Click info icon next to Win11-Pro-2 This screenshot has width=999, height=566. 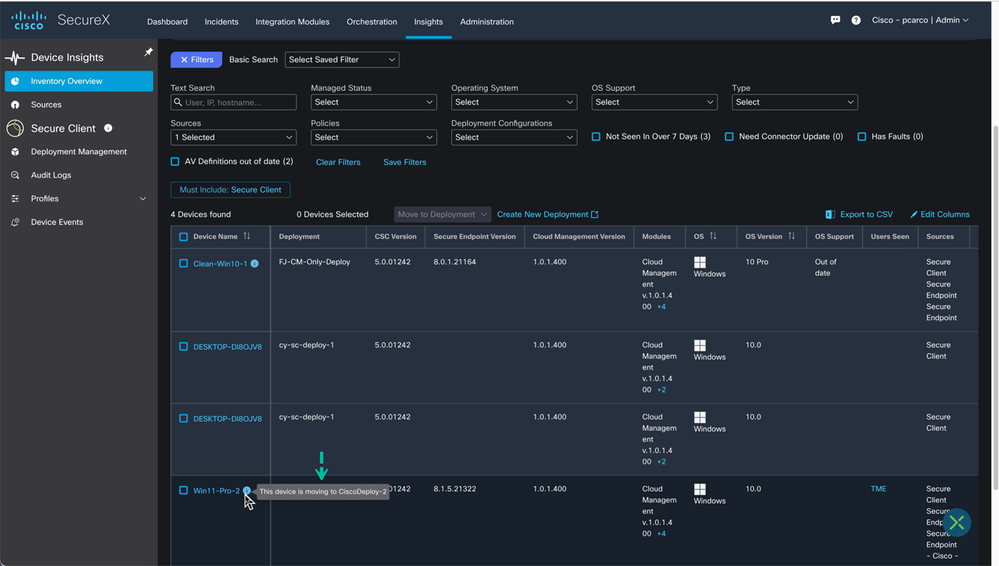click(x=247, y=490)
